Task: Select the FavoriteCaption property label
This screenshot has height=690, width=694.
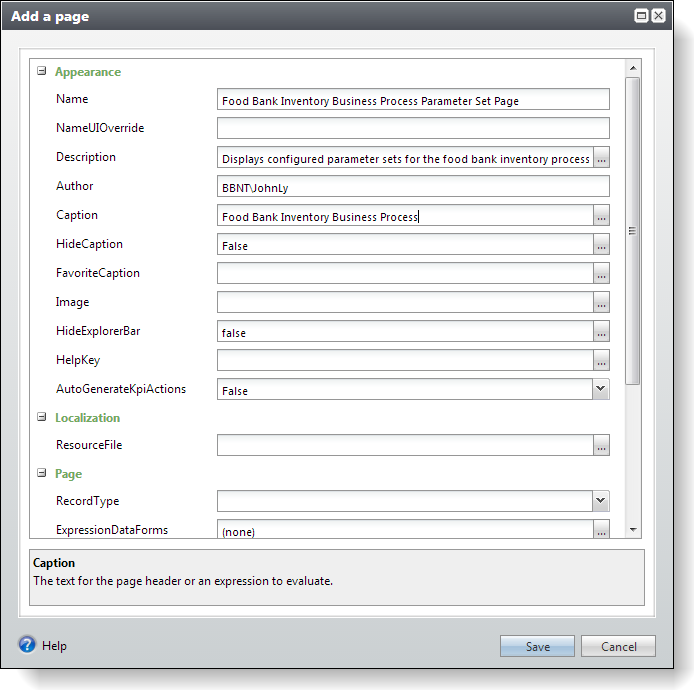Action: pos(98,273)
